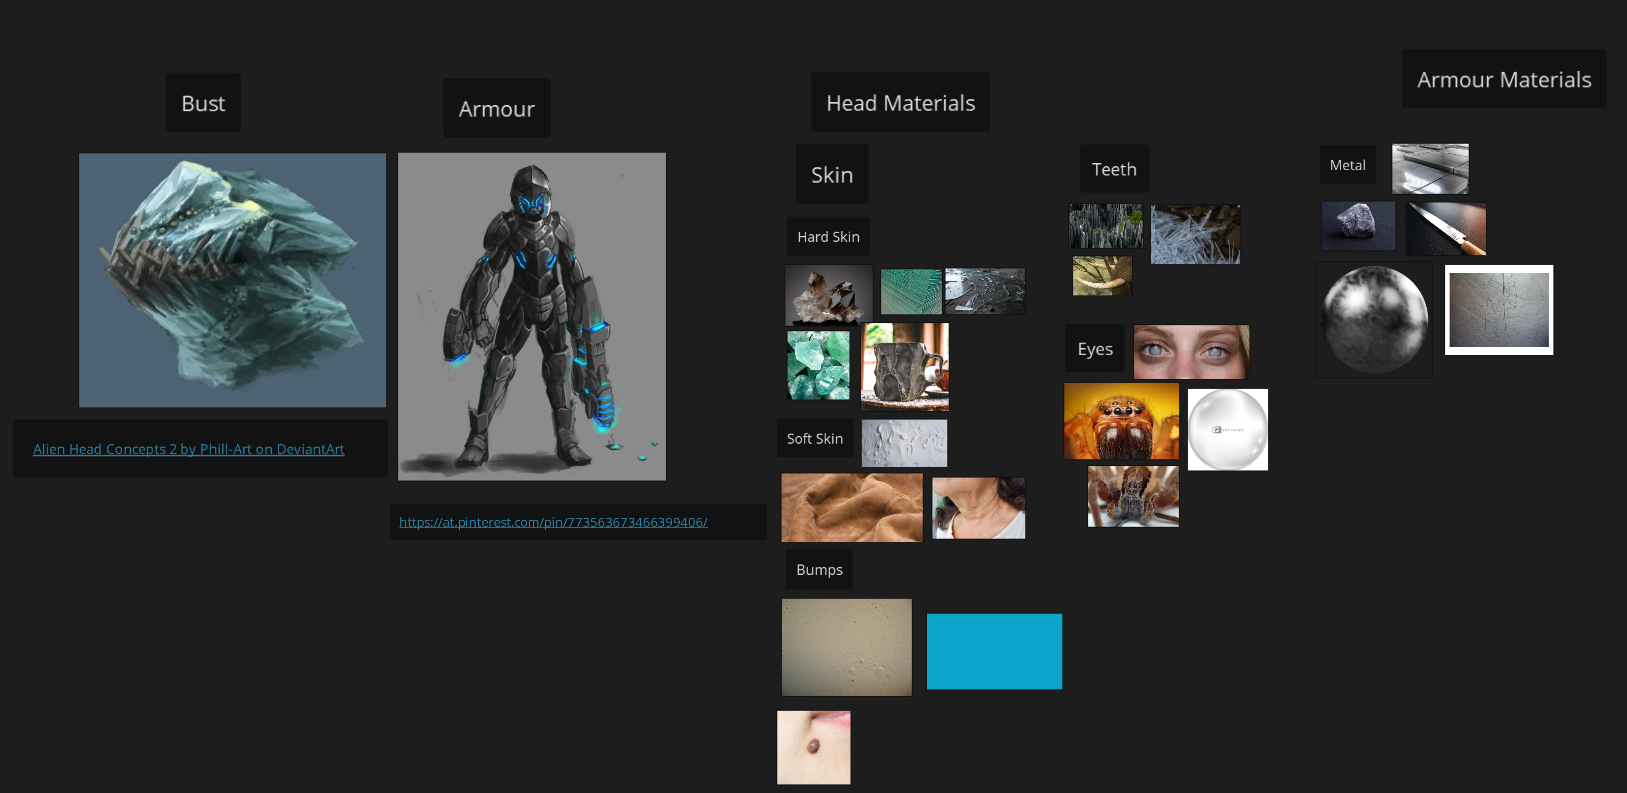
Task: Select the jagged stone spikes image under Teeth
Action: tap(1106, 226)
